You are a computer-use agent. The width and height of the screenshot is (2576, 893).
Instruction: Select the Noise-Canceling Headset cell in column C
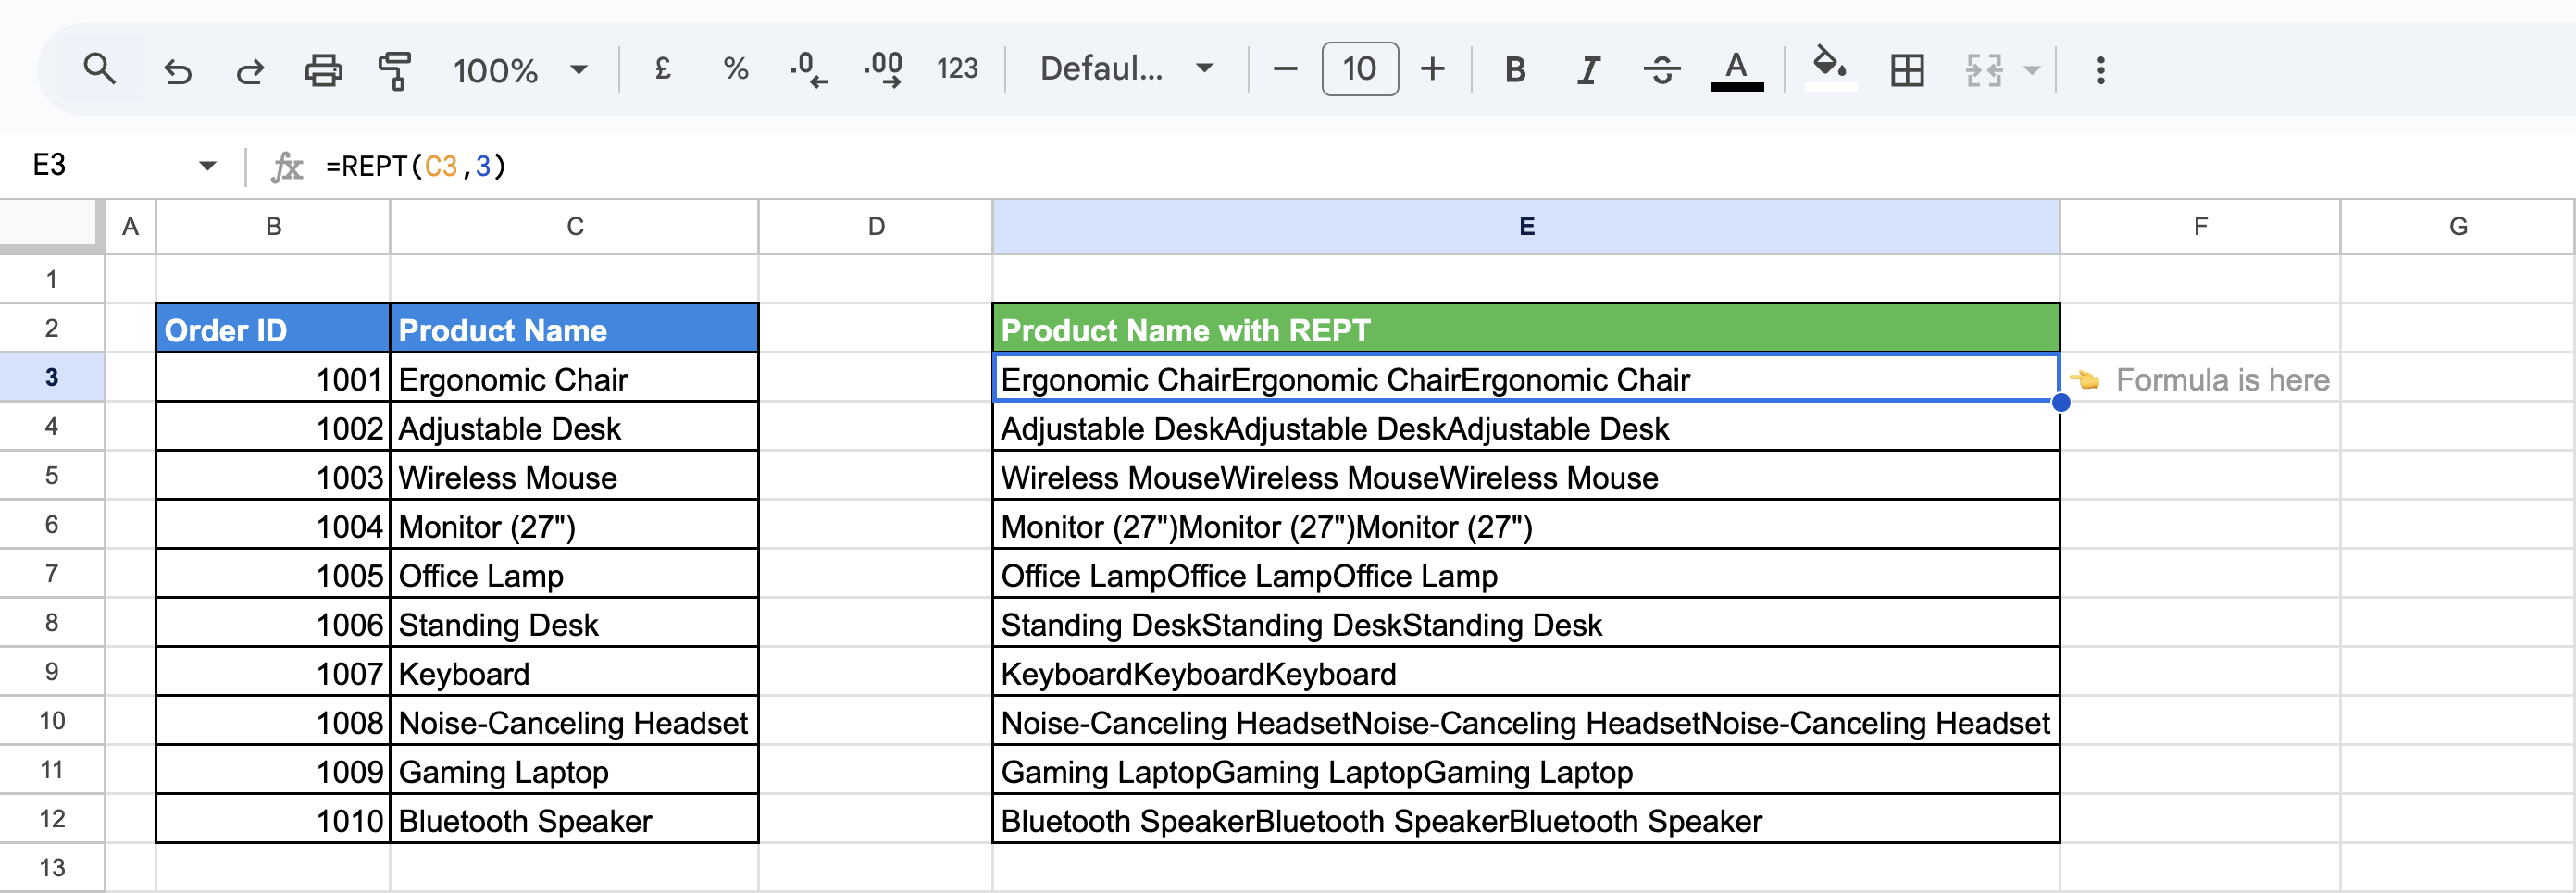[x=574, y=721]
